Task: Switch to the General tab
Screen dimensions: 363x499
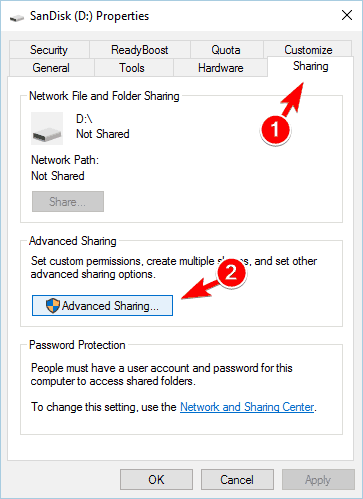Action: (51, 68)
